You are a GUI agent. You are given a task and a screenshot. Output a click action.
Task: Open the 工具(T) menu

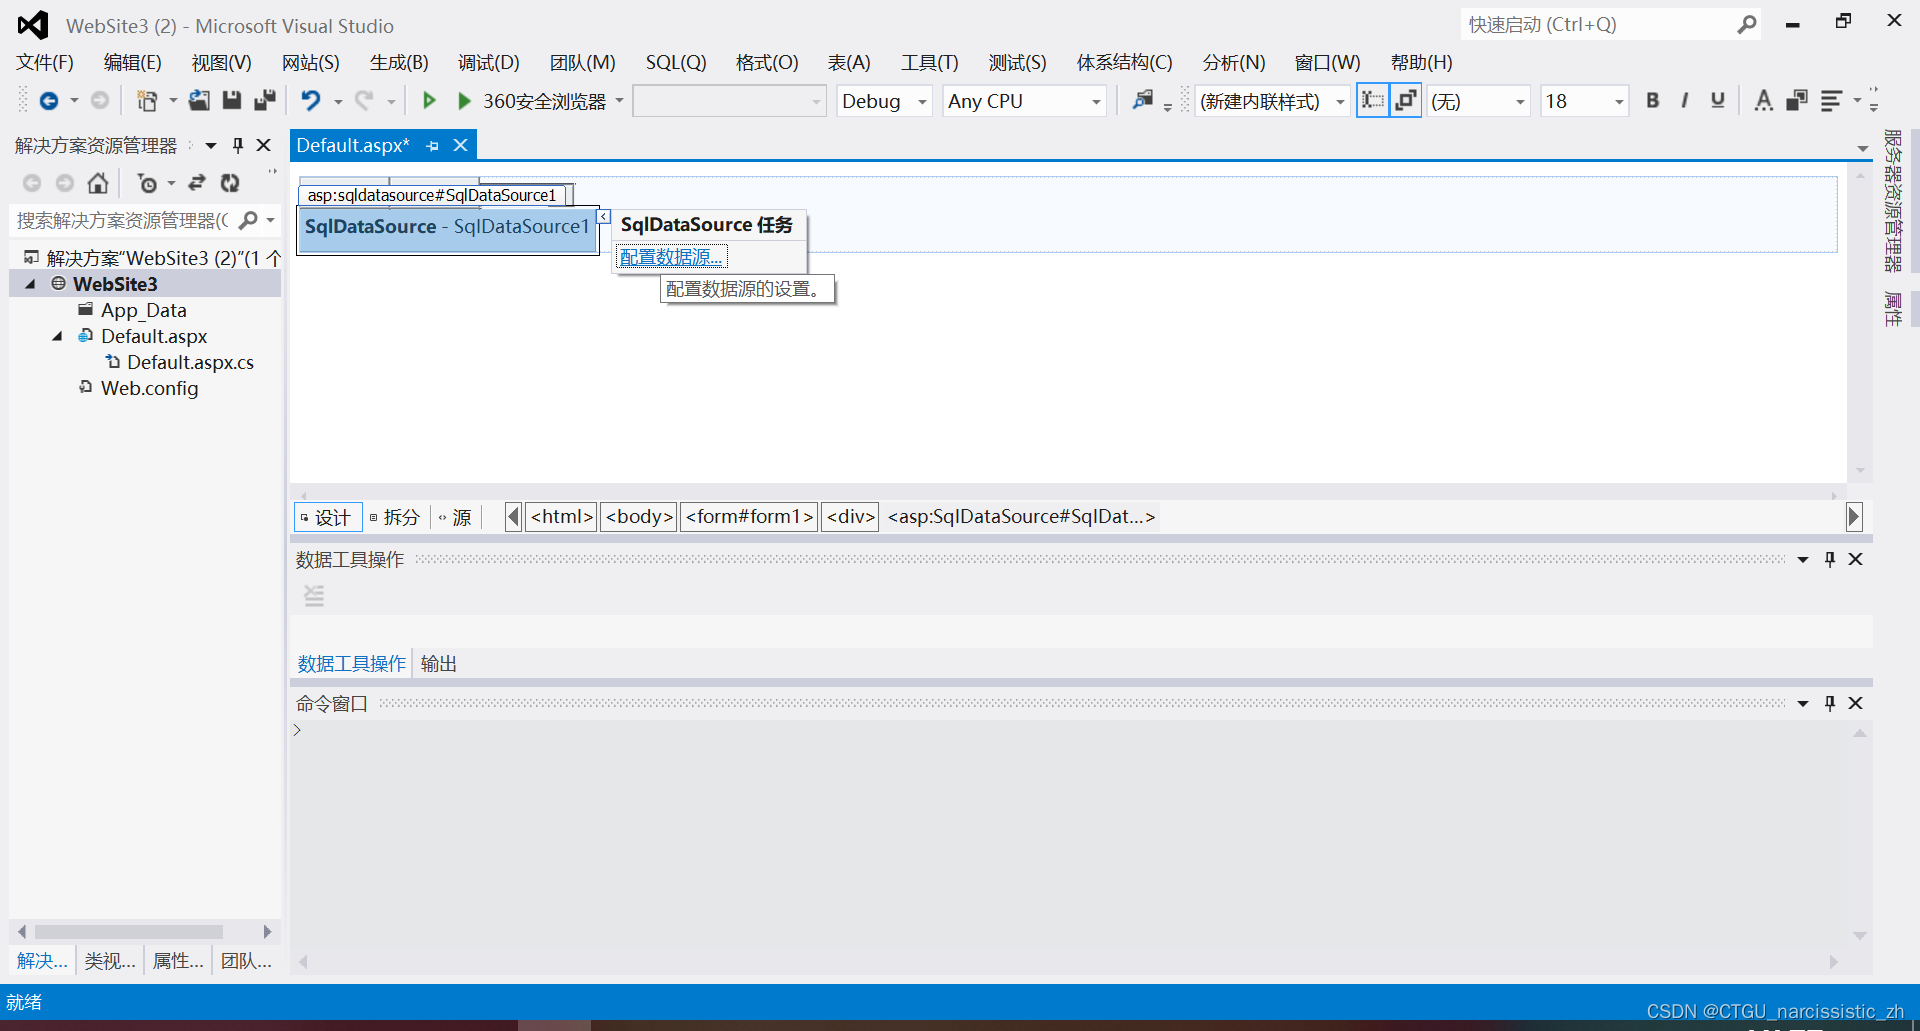point(930,62)
